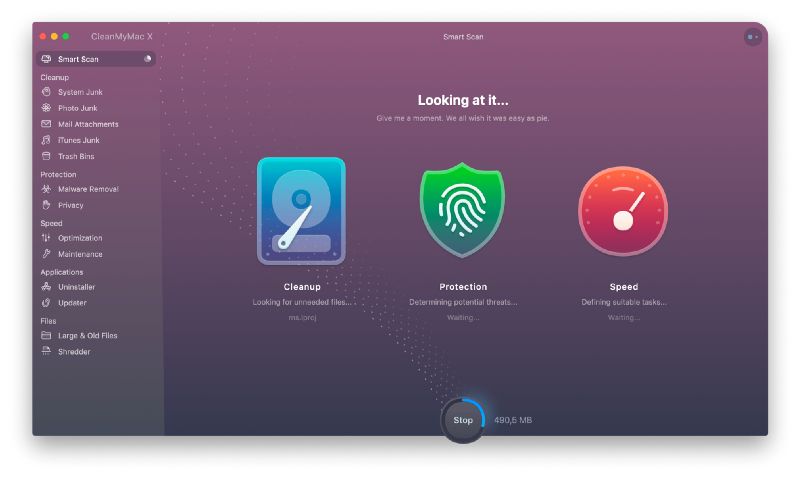Open the Privacy label
The image size is (800, 478).
[70, 205]
